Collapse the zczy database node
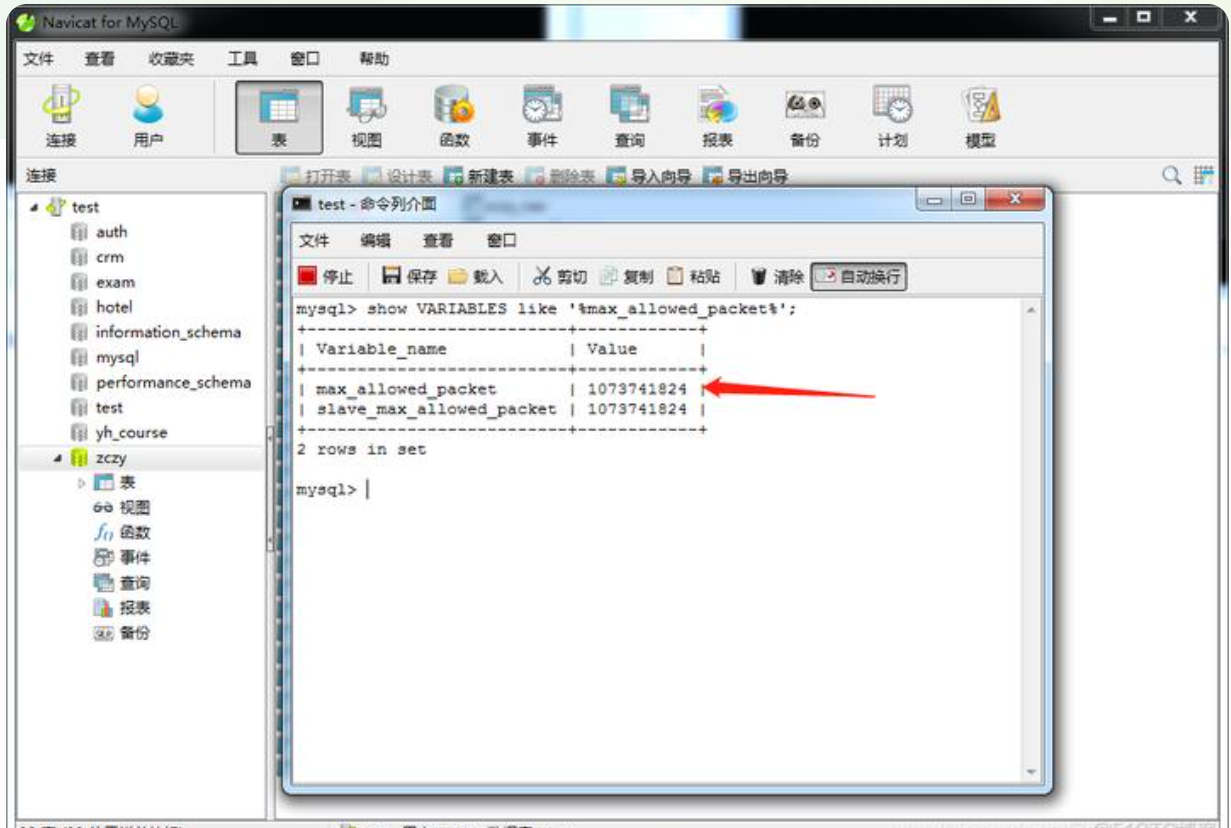Screen dimensions: 1231x828 [58, 458]
